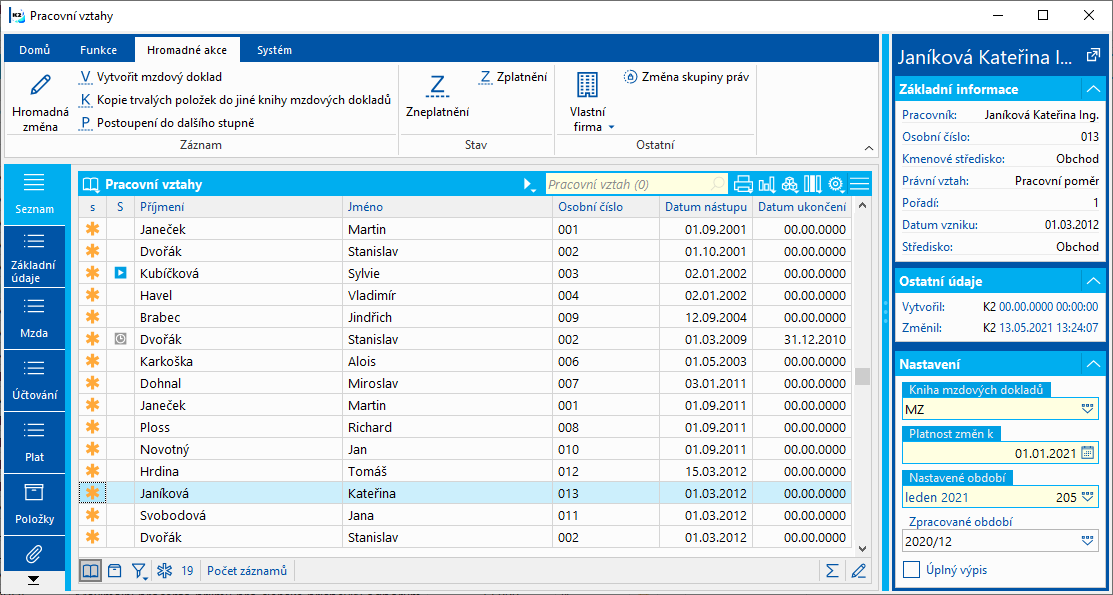Click the sum sigma icon at bottom

coord(832,571)
